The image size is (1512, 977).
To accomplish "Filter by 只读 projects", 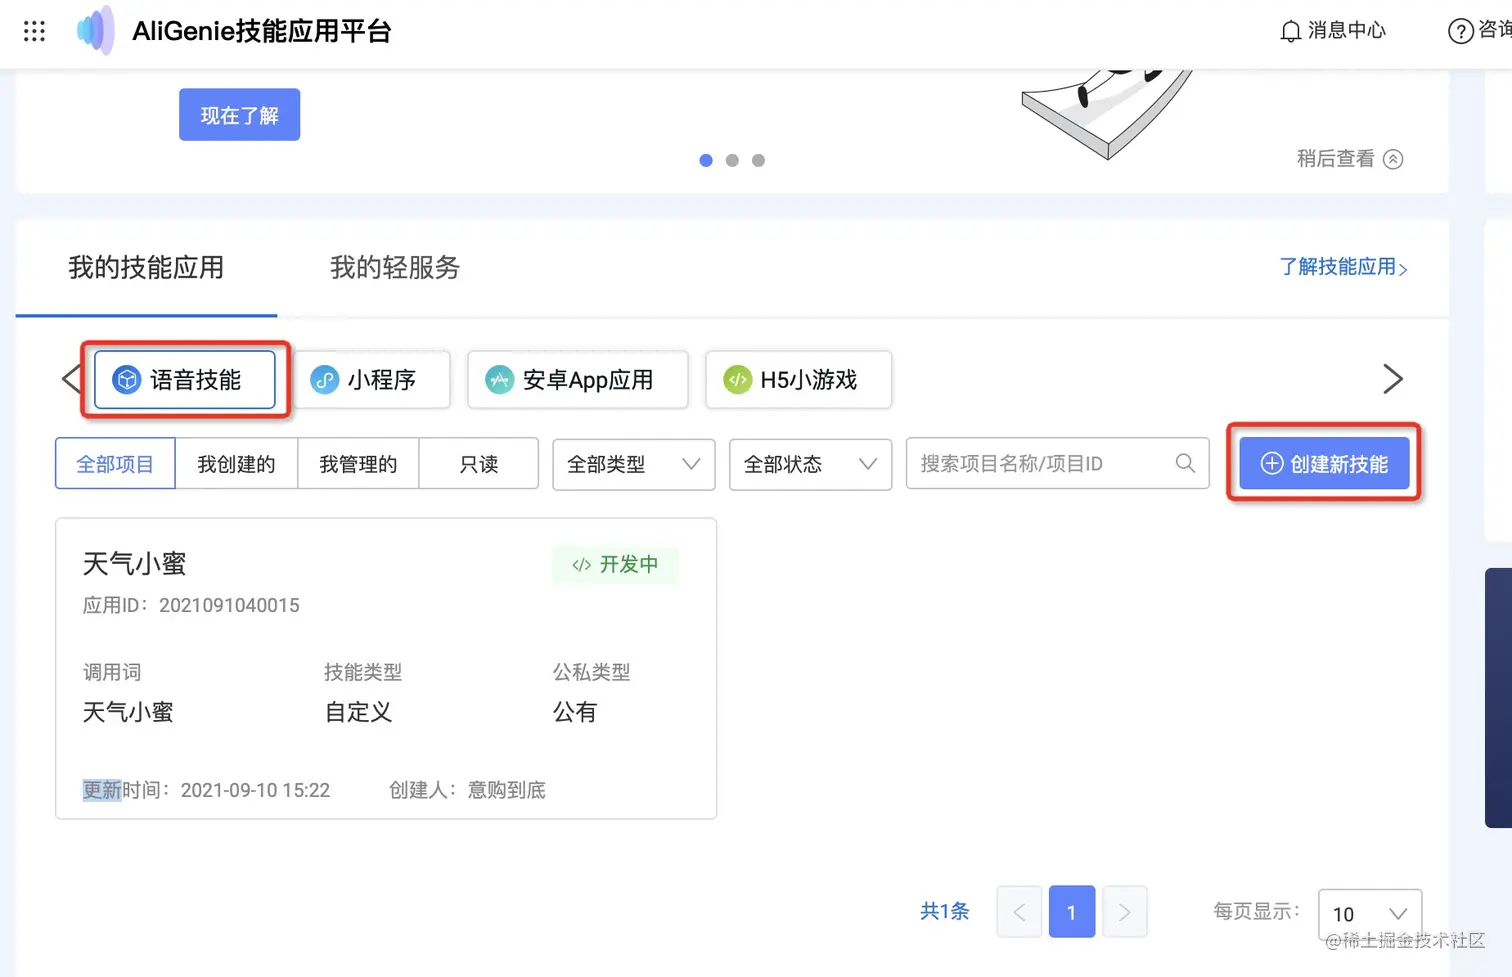I will click(479, 464).
